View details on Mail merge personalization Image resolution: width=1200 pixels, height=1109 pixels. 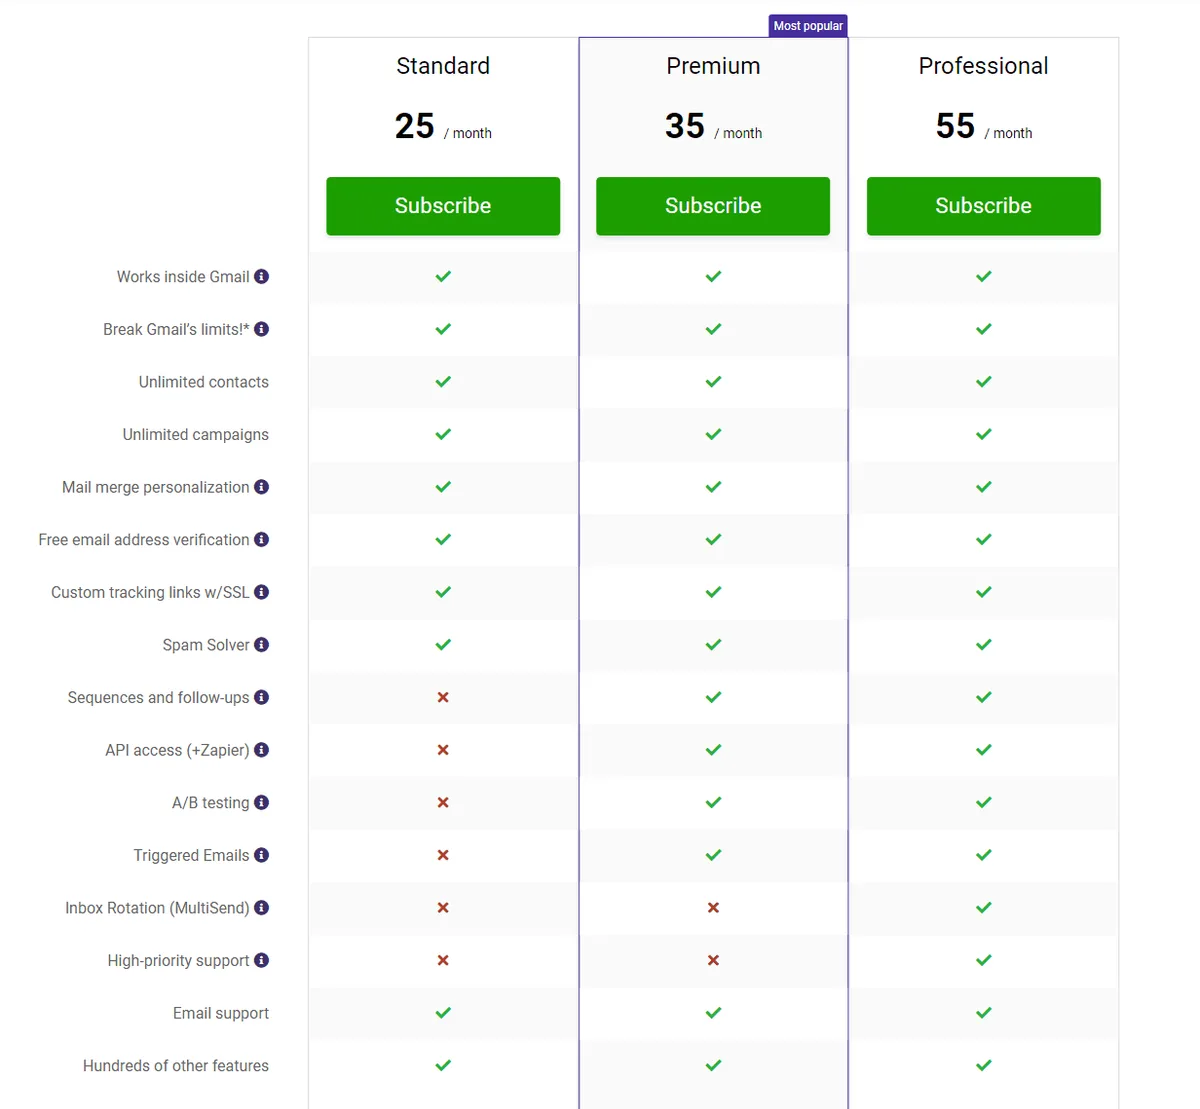tap(261, 487)
